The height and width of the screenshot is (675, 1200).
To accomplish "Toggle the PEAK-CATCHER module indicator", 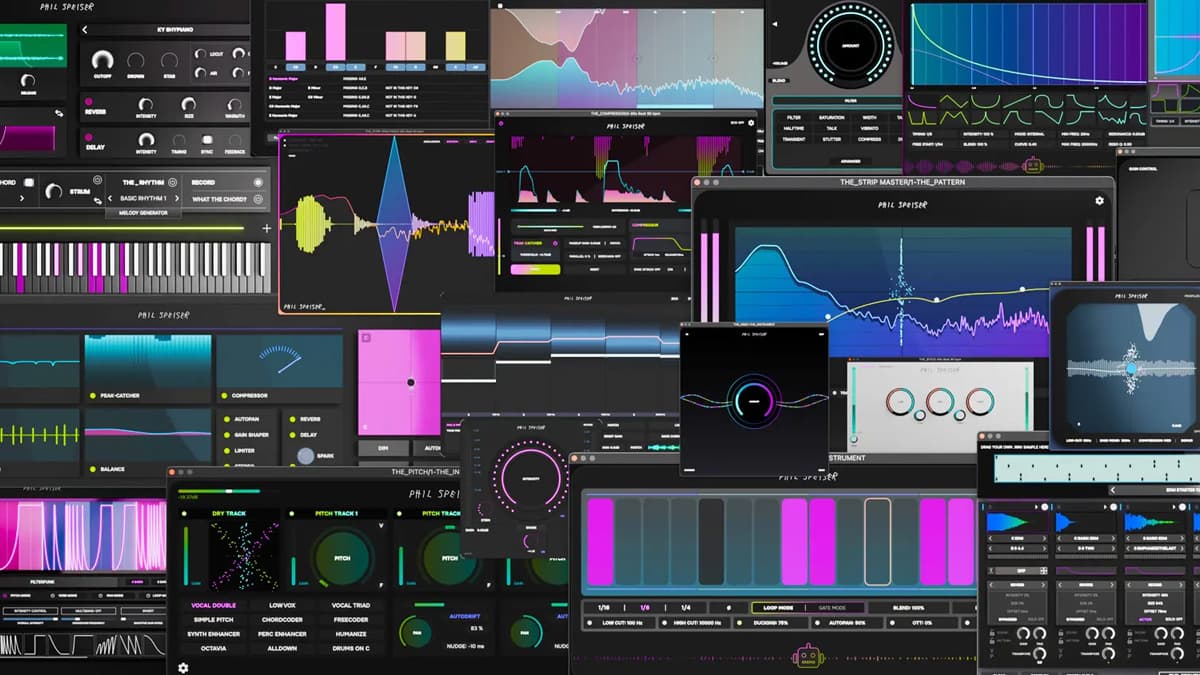I will point(92,396).
